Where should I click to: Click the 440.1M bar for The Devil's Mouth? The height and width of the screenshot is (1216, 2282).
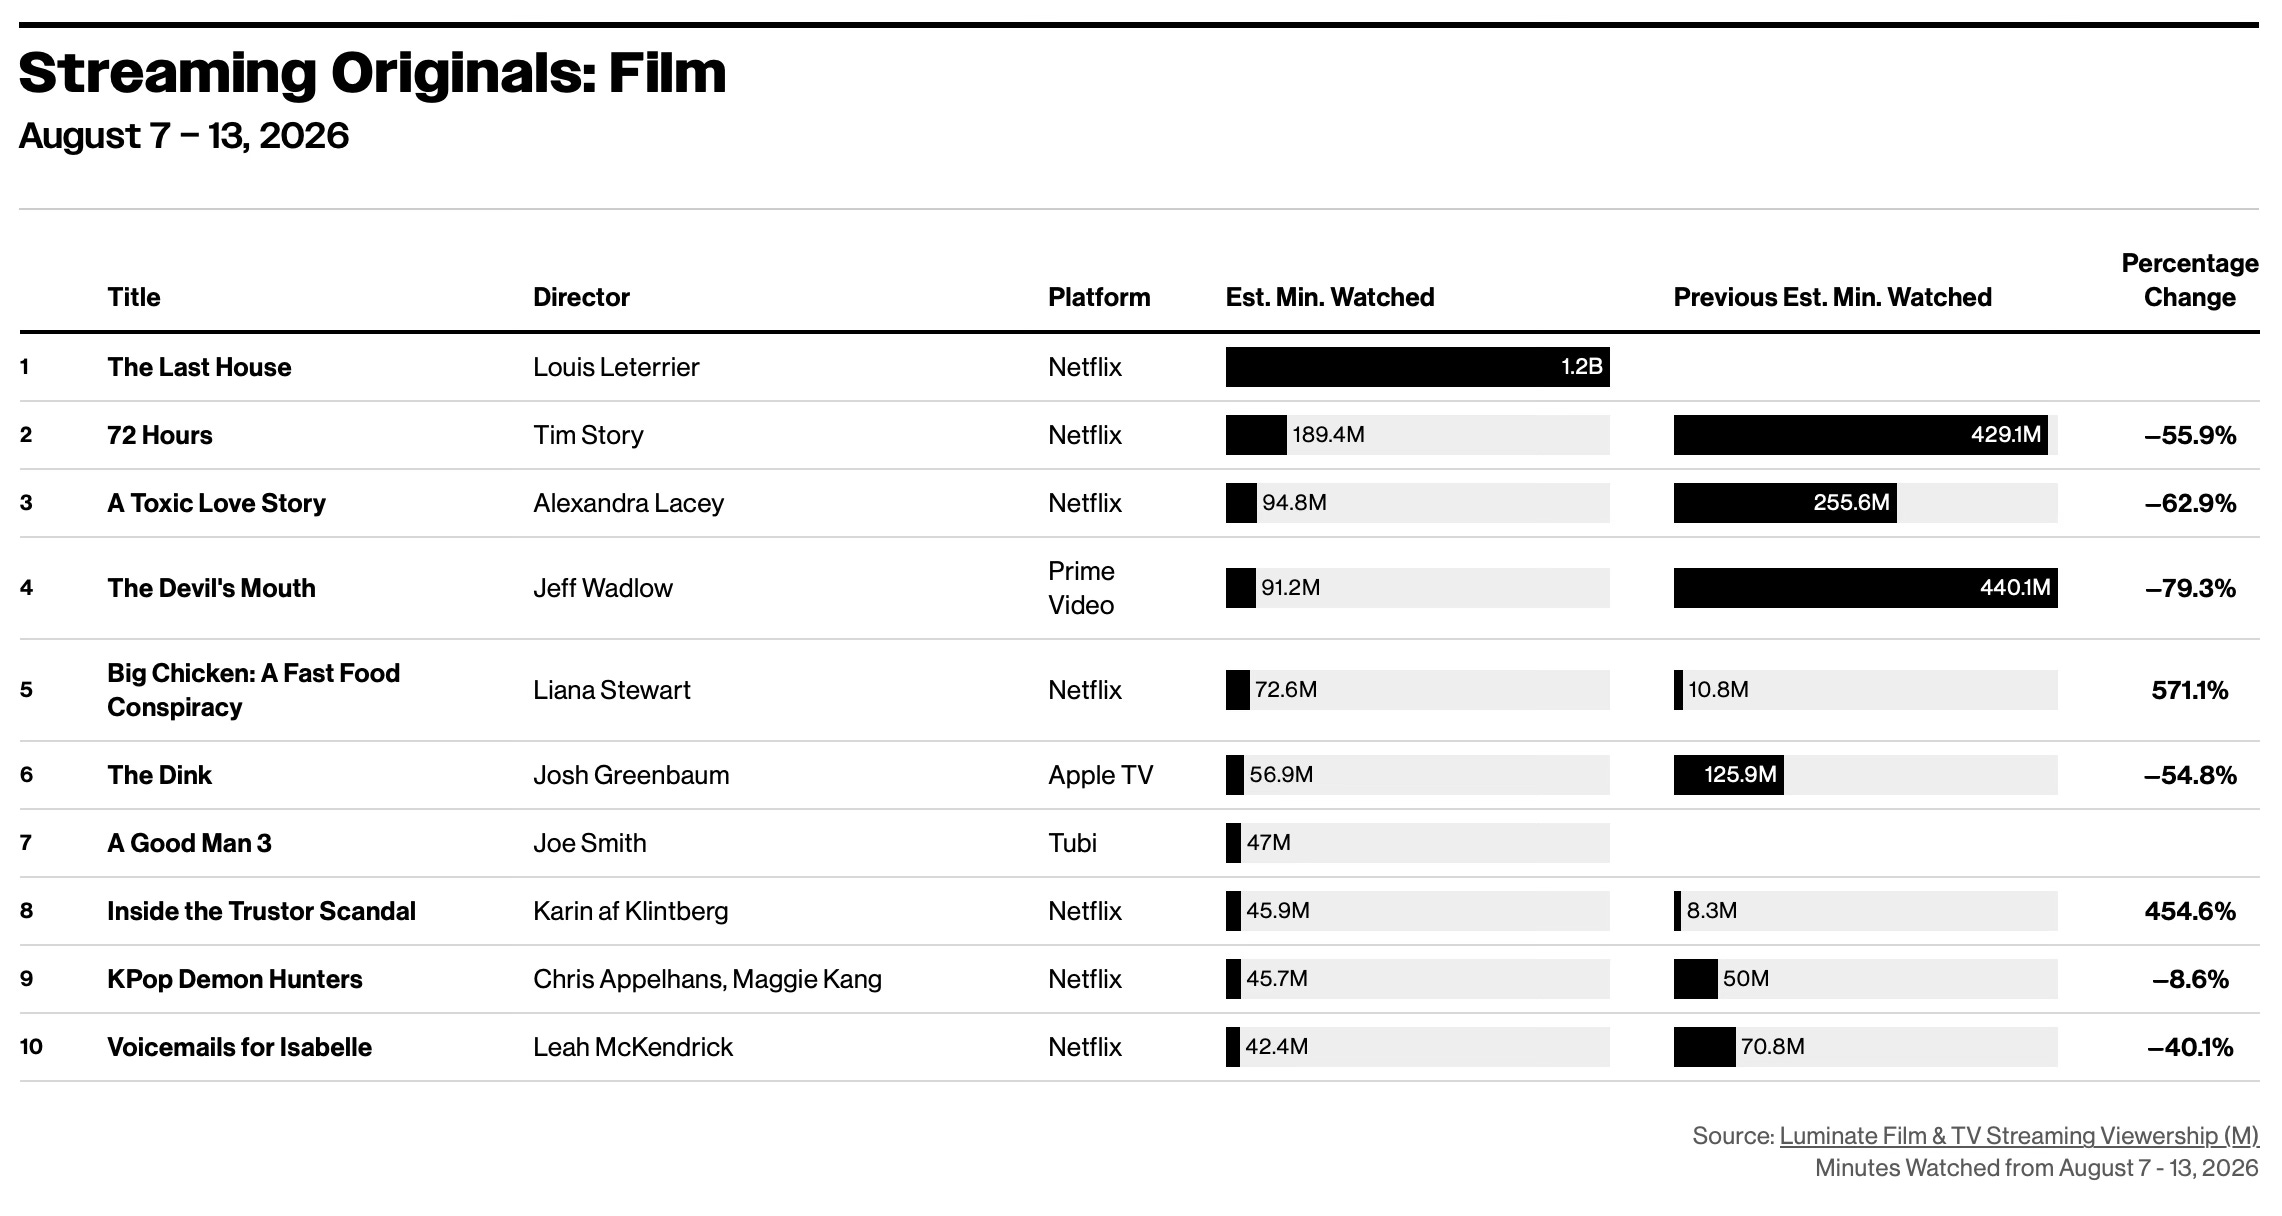pos(1866,588)
